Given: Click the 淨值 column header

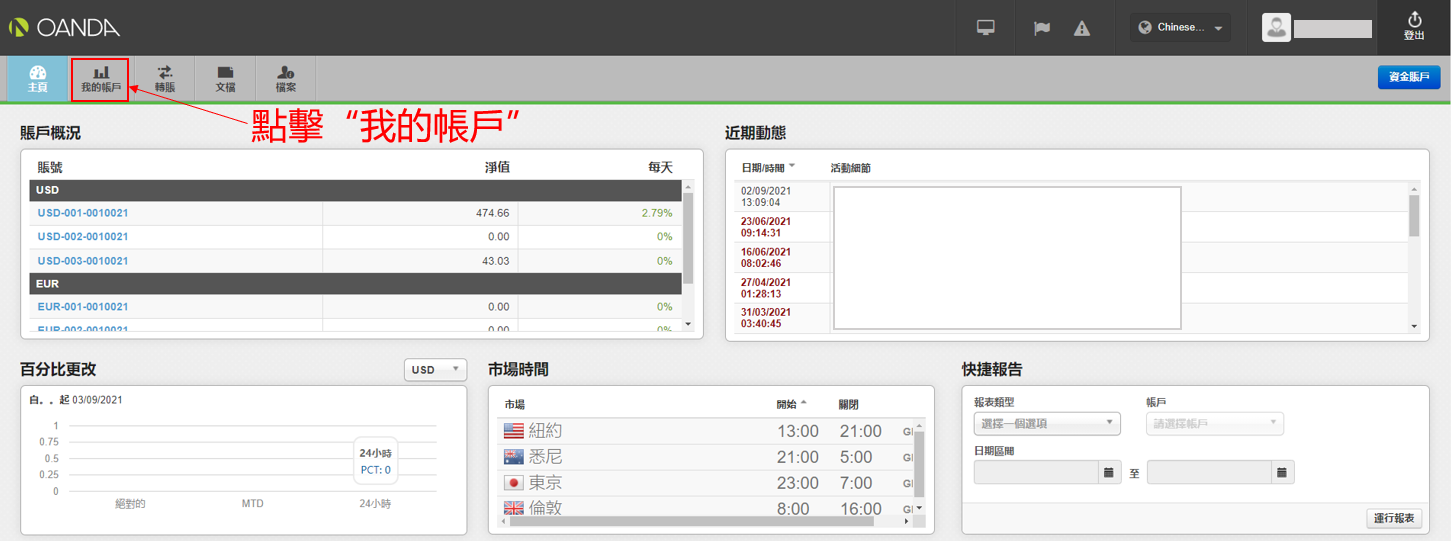Looking at the screenshot, I should (x=497, y=167).
